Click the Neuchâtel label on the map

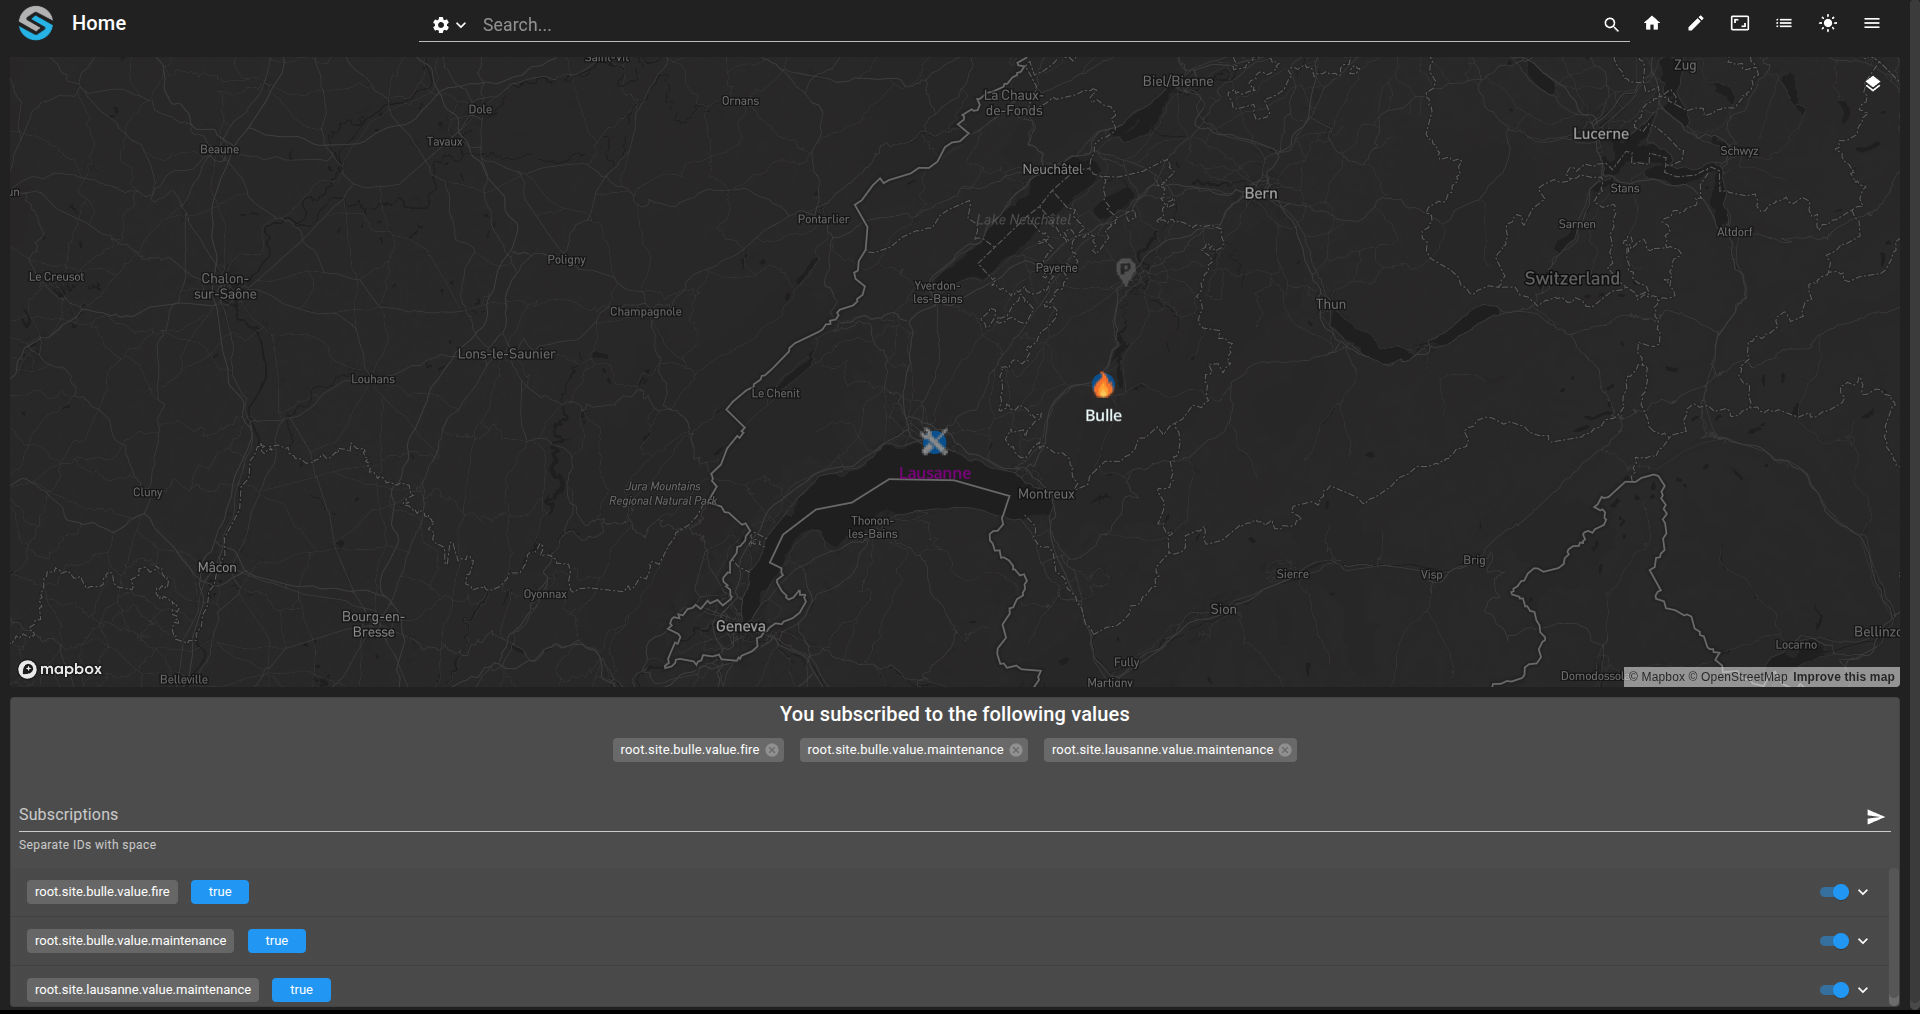(x=1052, y=170)
